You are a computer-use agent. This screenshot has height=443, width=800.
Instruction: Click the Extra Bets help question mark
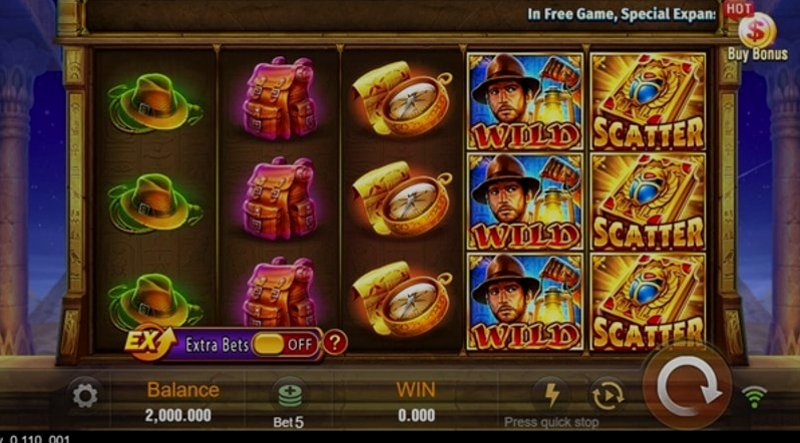335,343
